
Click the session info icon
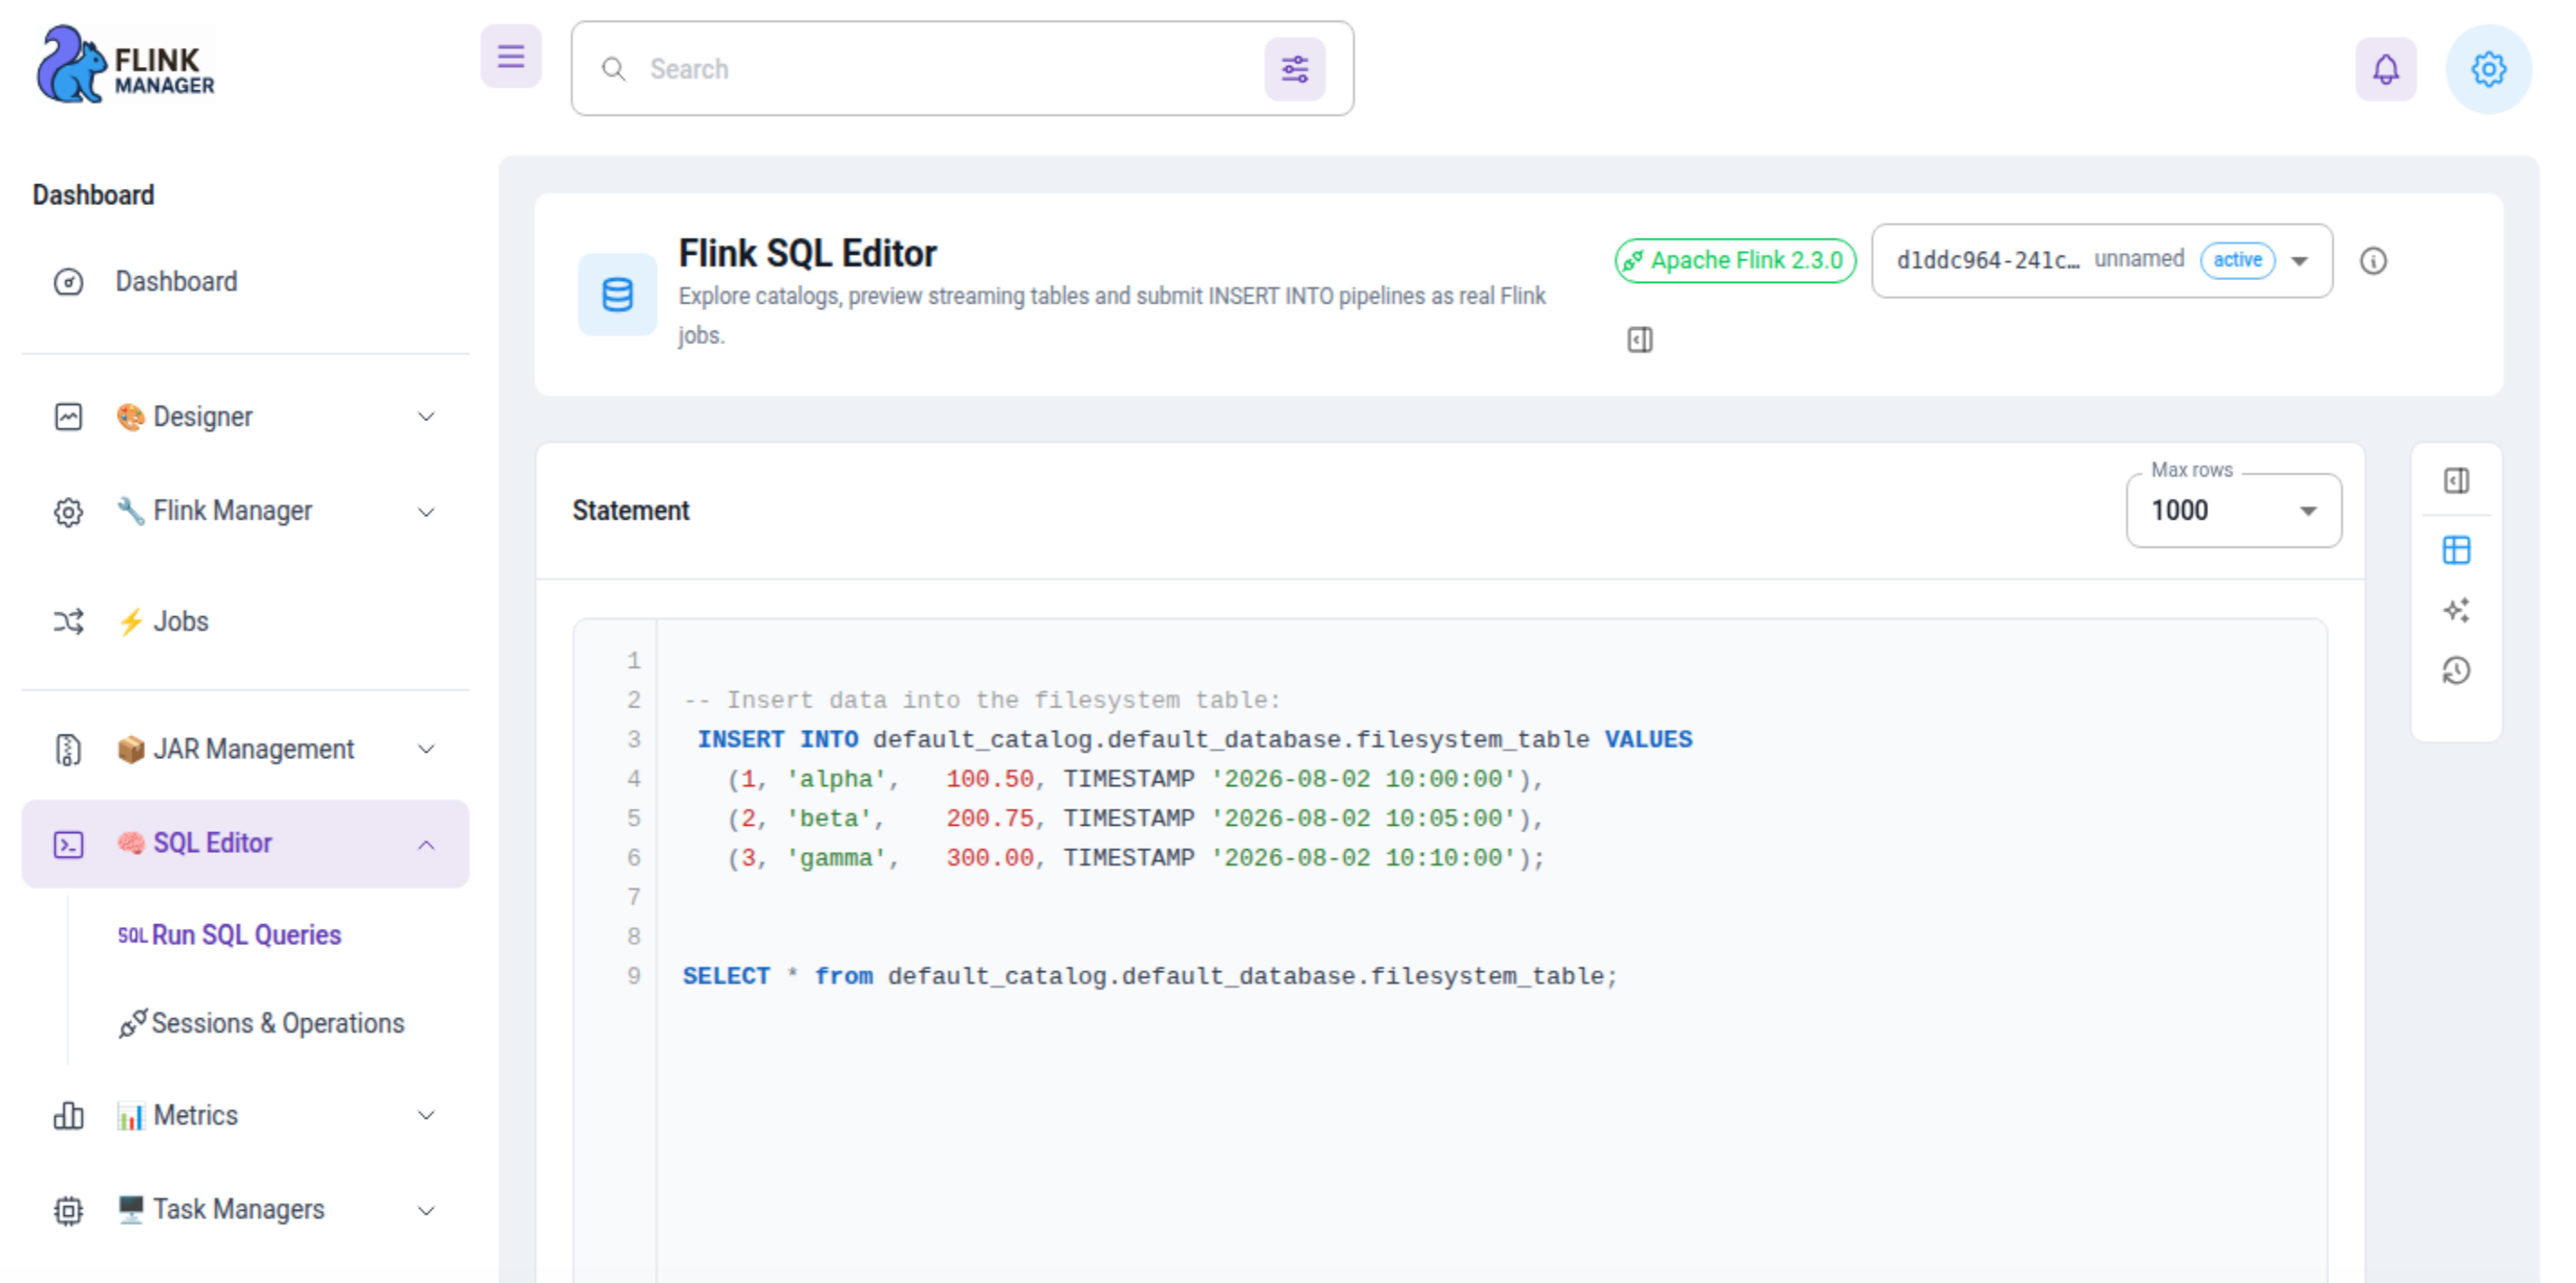(2373, 261)
